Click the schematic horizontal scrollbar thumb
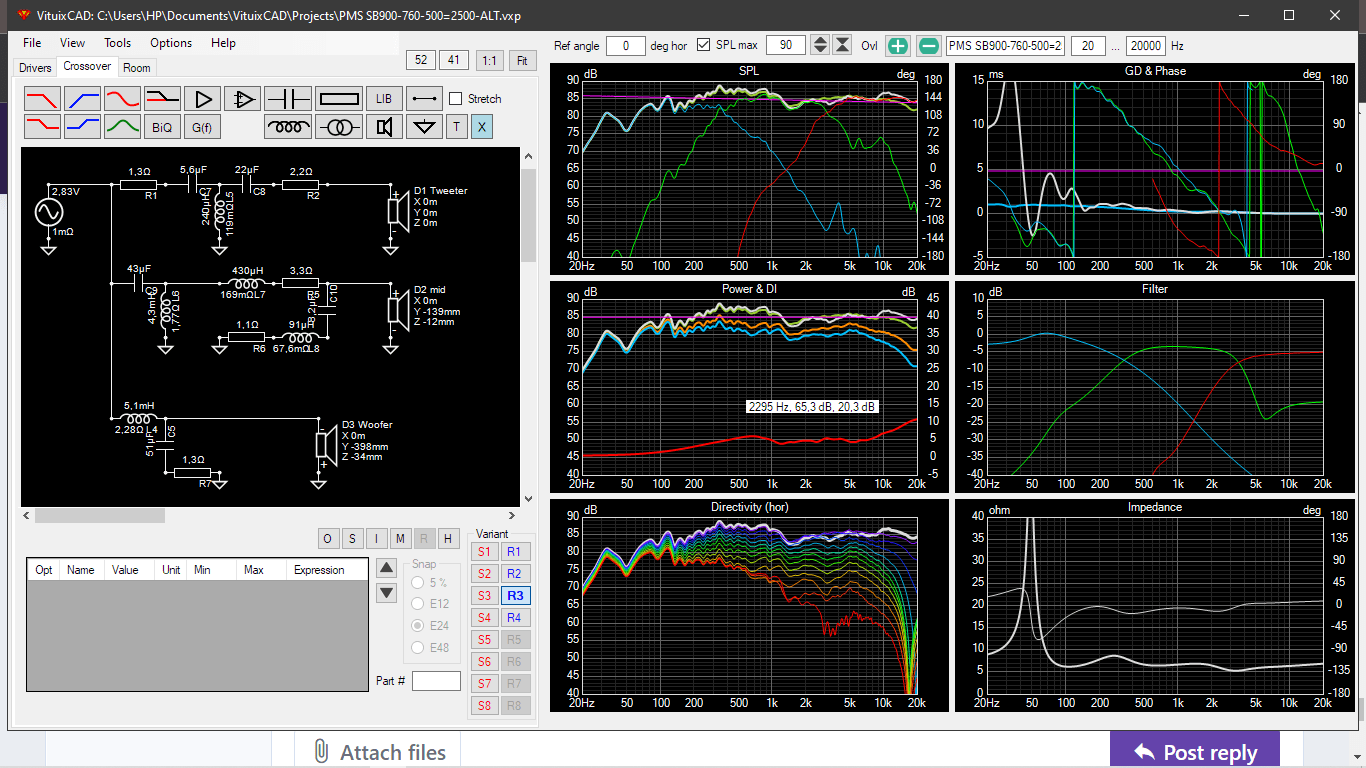Screen dimensions: 1366x768 click(99, 516)
